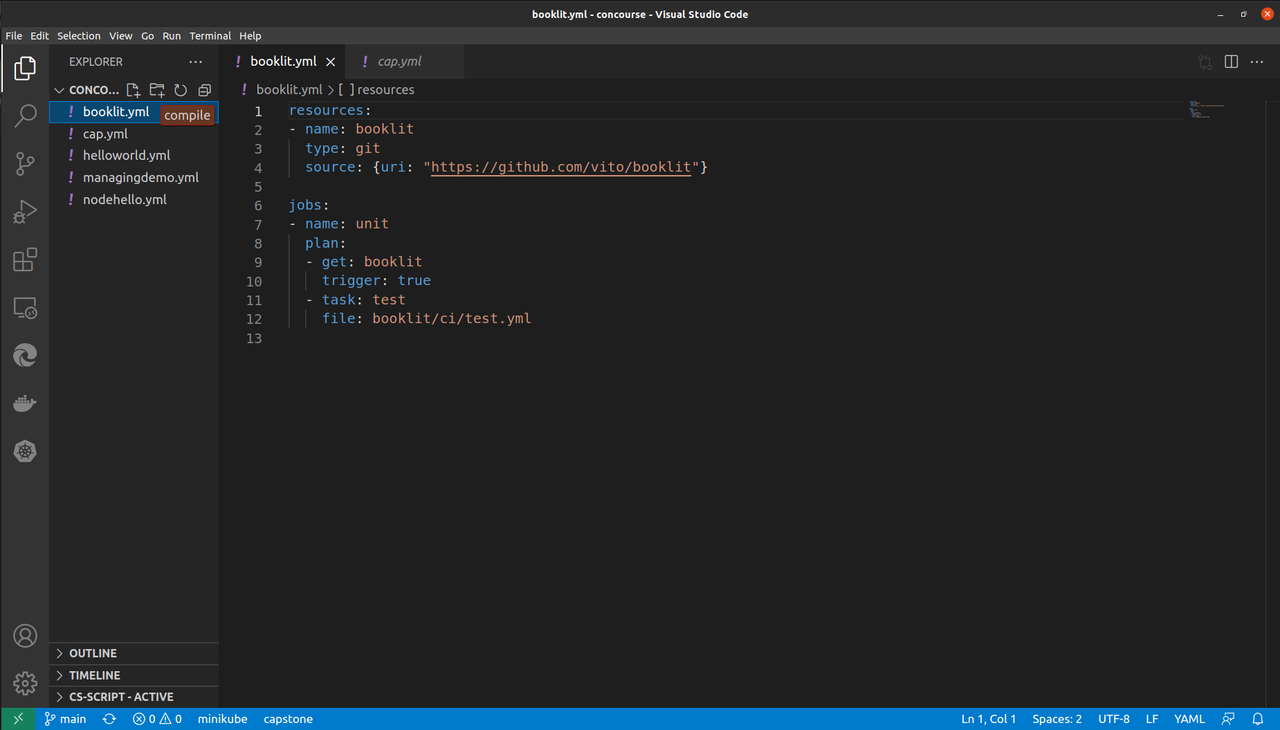Select the booklit.yml editor tab
The image size is (1280, 730).
(x=283, y=62)
